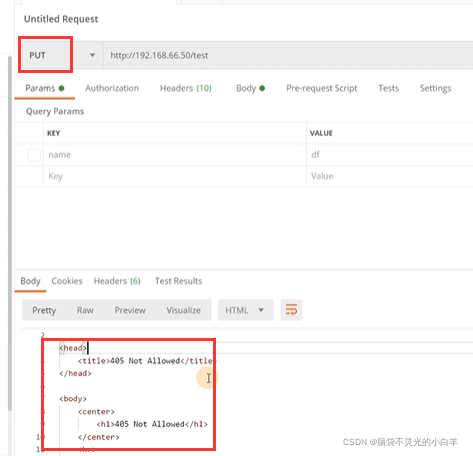Switch to Preview response view

[130, 310]
